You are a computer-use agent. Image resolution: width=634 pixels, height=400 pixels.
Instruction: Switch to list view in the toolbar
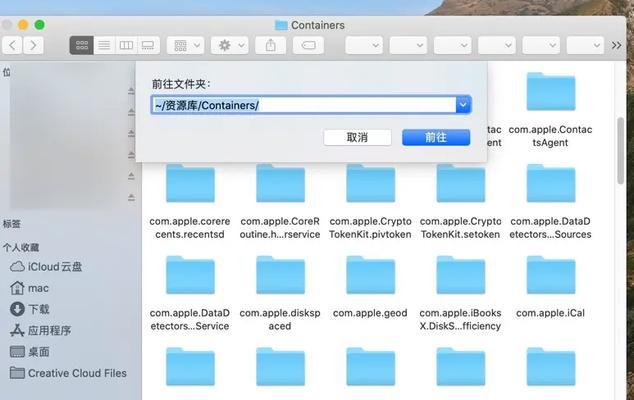[104, 45]
